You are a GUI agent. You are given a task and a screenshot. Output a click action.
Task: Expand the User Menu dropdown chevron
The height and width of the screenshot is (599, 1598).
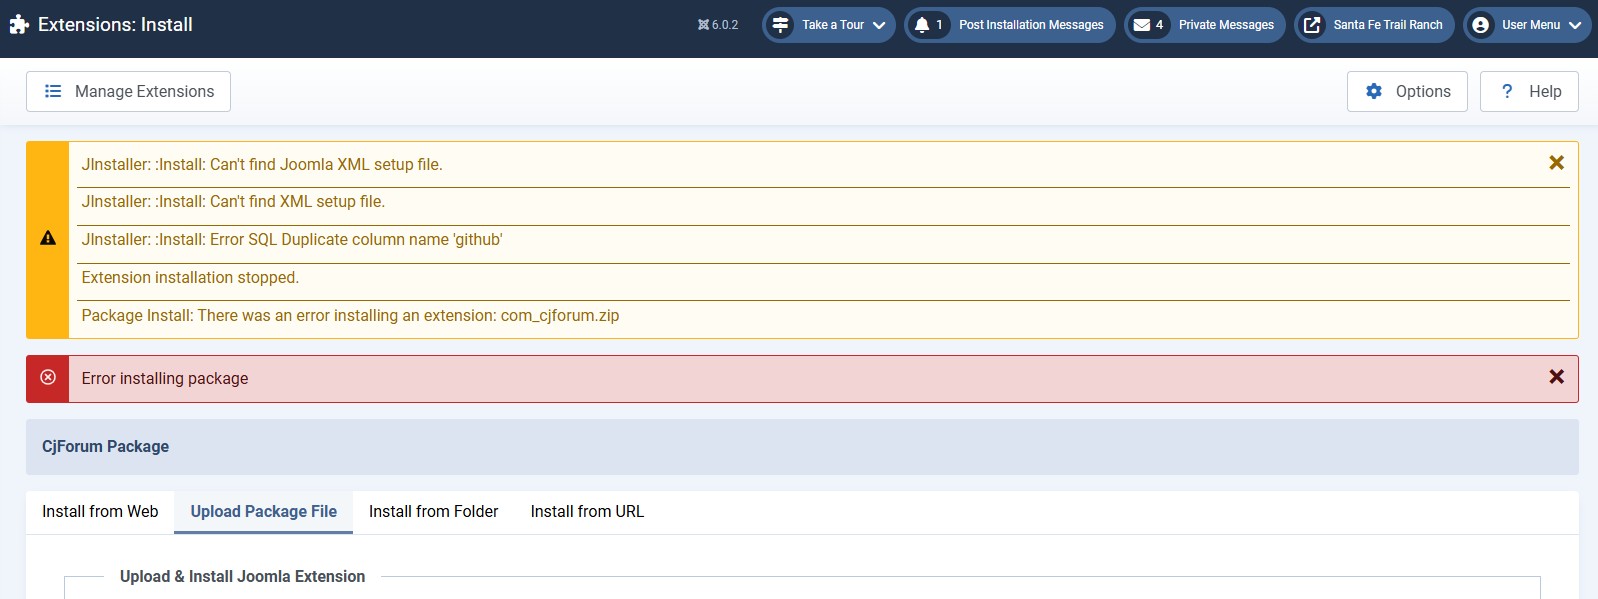pos(1575,25)
